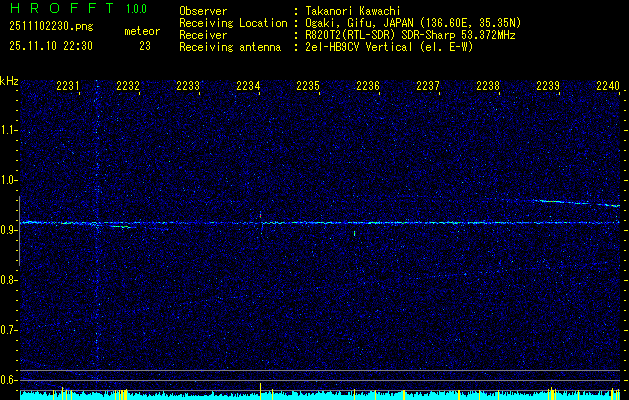Click frequency axis label 0.8
Viewport: 629px width, 400px height.
[8, 280]
